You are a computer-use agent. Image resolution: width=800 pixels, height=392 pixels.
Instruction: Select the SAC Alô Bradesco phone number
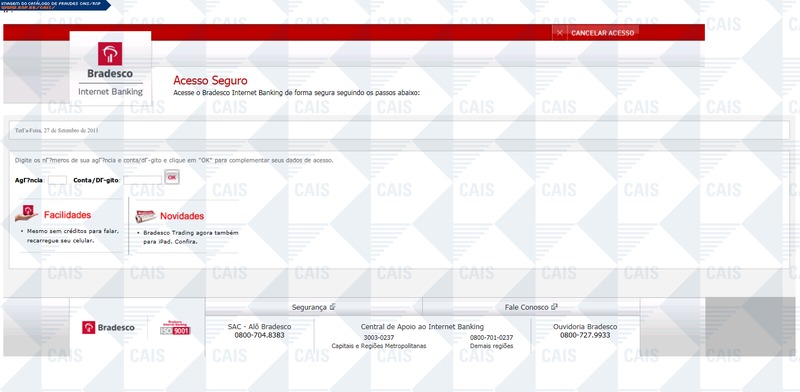click(259, 335)
